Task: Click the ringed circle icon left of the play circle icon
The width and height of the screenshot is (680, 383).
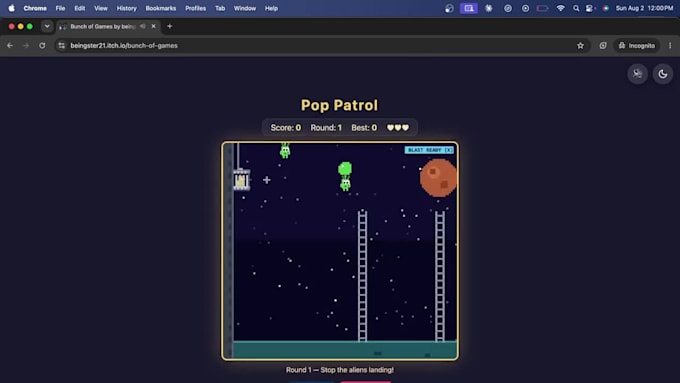Action: 508,8
